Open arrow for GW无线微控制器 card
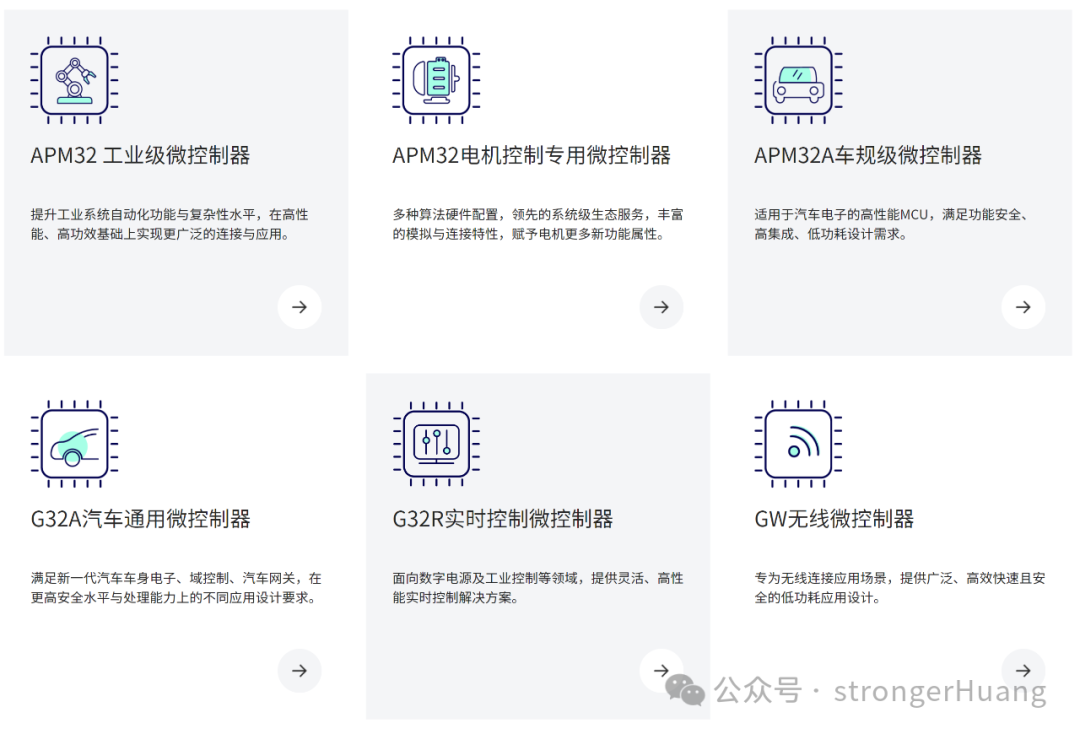The height and width of the screenshot is (734, 1080). pos(1024,671)
